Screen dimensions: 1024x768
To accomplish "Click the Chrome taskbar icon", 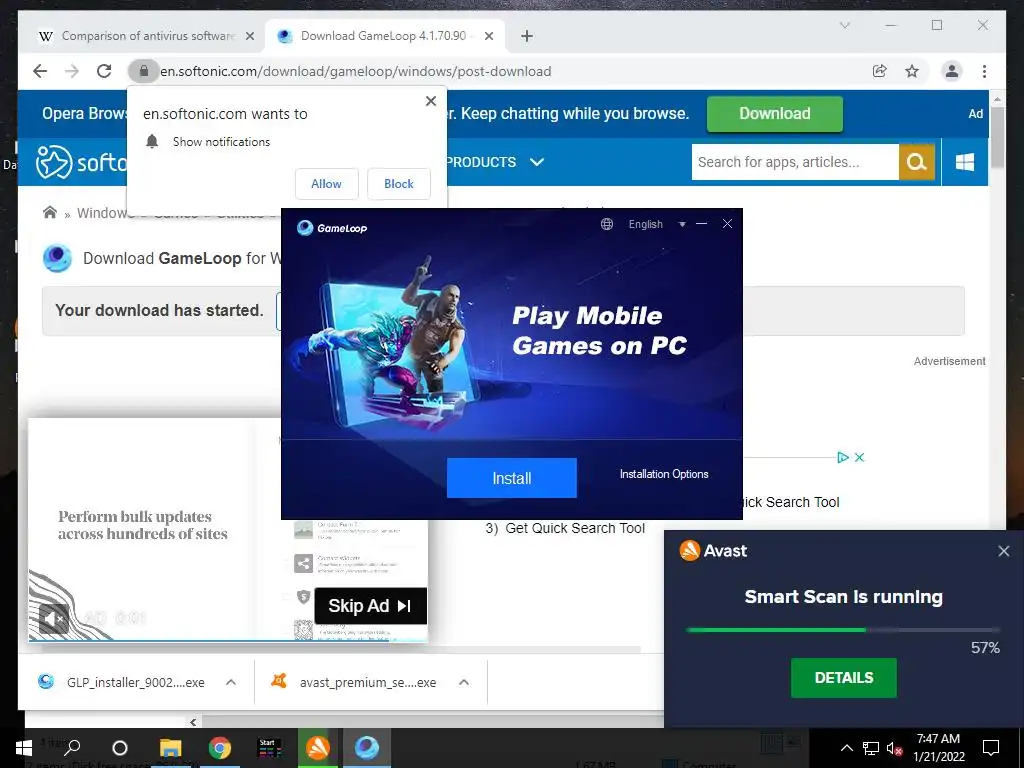I will pyautogui.click(x=220, y=748).
